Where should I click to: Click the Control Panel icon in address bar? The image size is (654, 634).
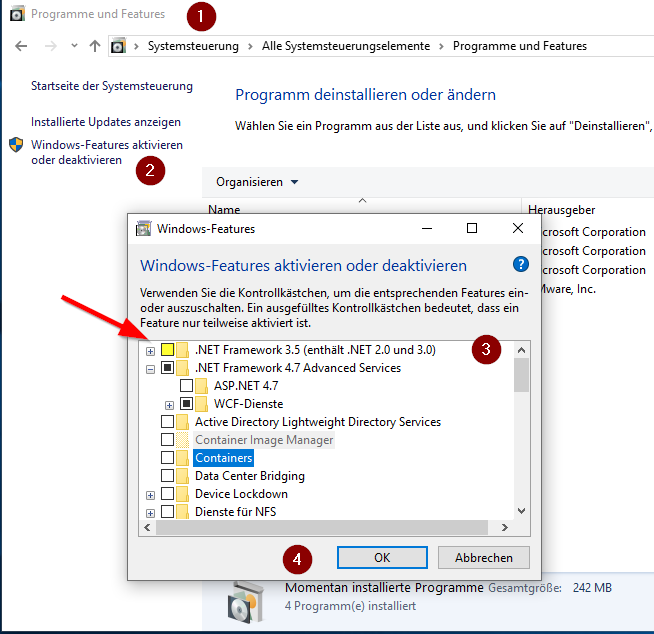click(118, 46)
